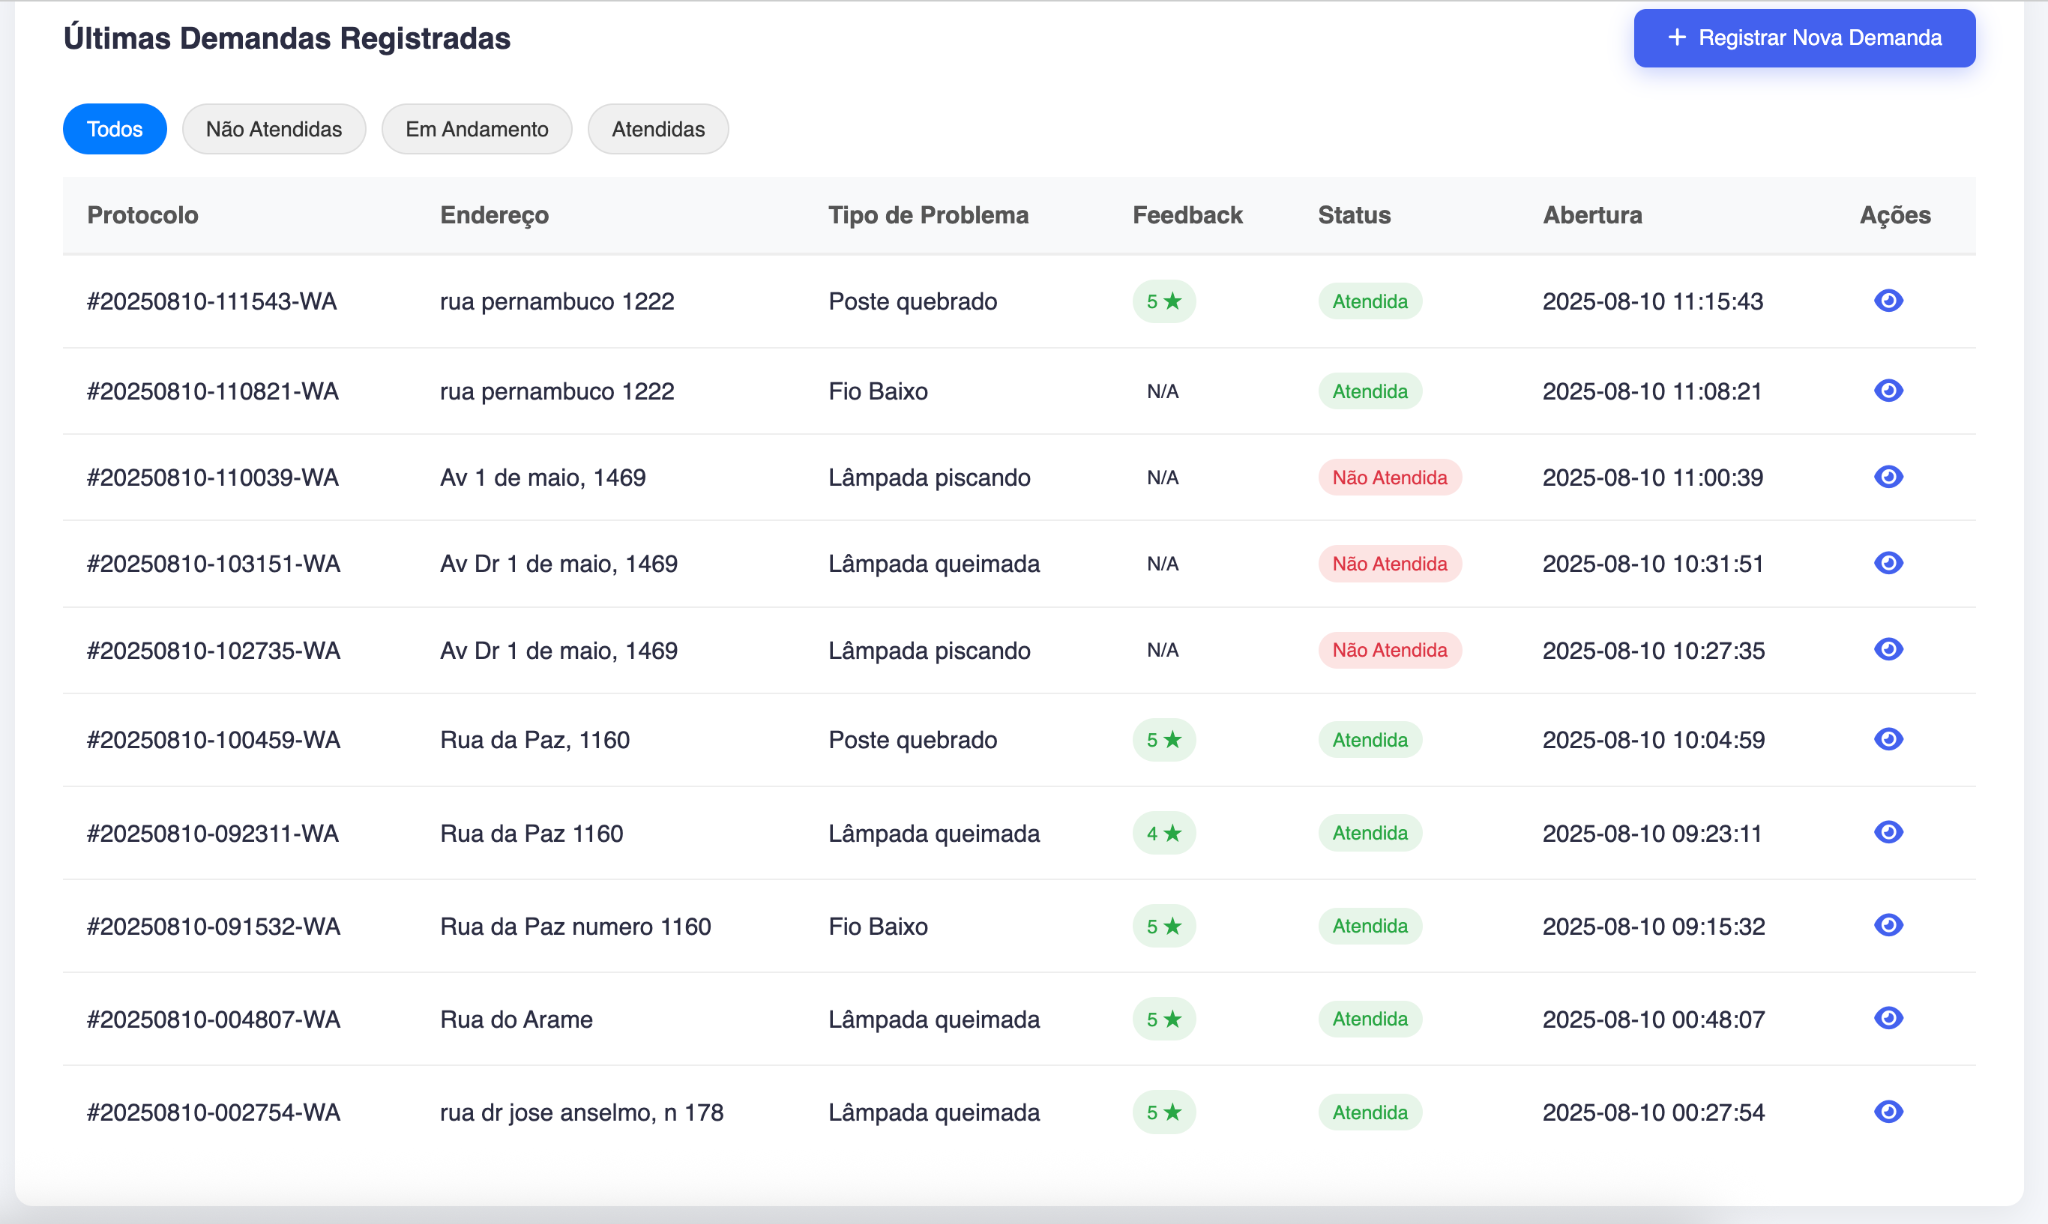Open view icon for #20250810-091532-WA
The image size is (2048, 1224).
(x=1888, y=926)
